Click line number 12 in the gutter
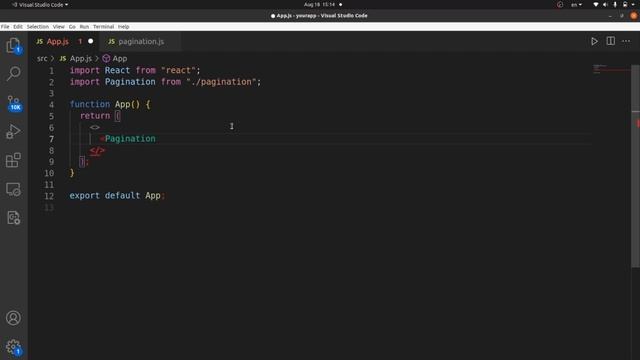640x360 pixels. (49, 196)
